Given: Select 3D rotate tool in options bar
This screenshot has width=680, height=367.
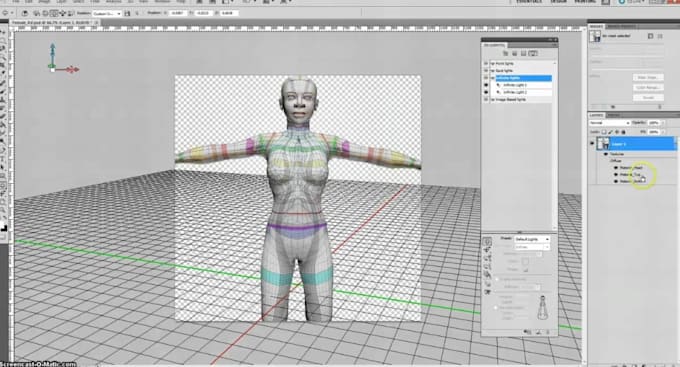Looking at the screenshot, I should [36, 13].
